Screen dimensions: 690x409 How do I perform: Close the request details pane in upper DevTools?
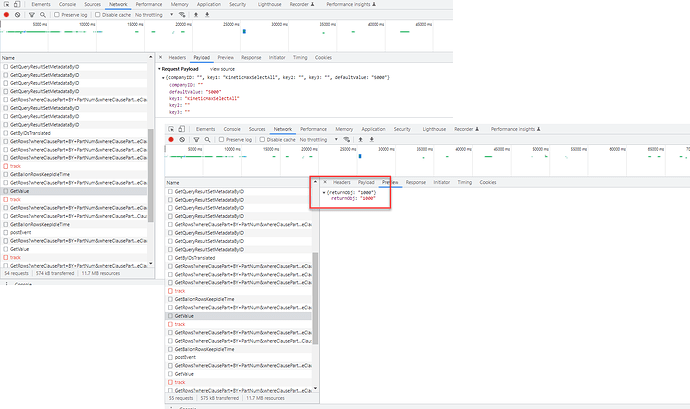click(160, 57)
